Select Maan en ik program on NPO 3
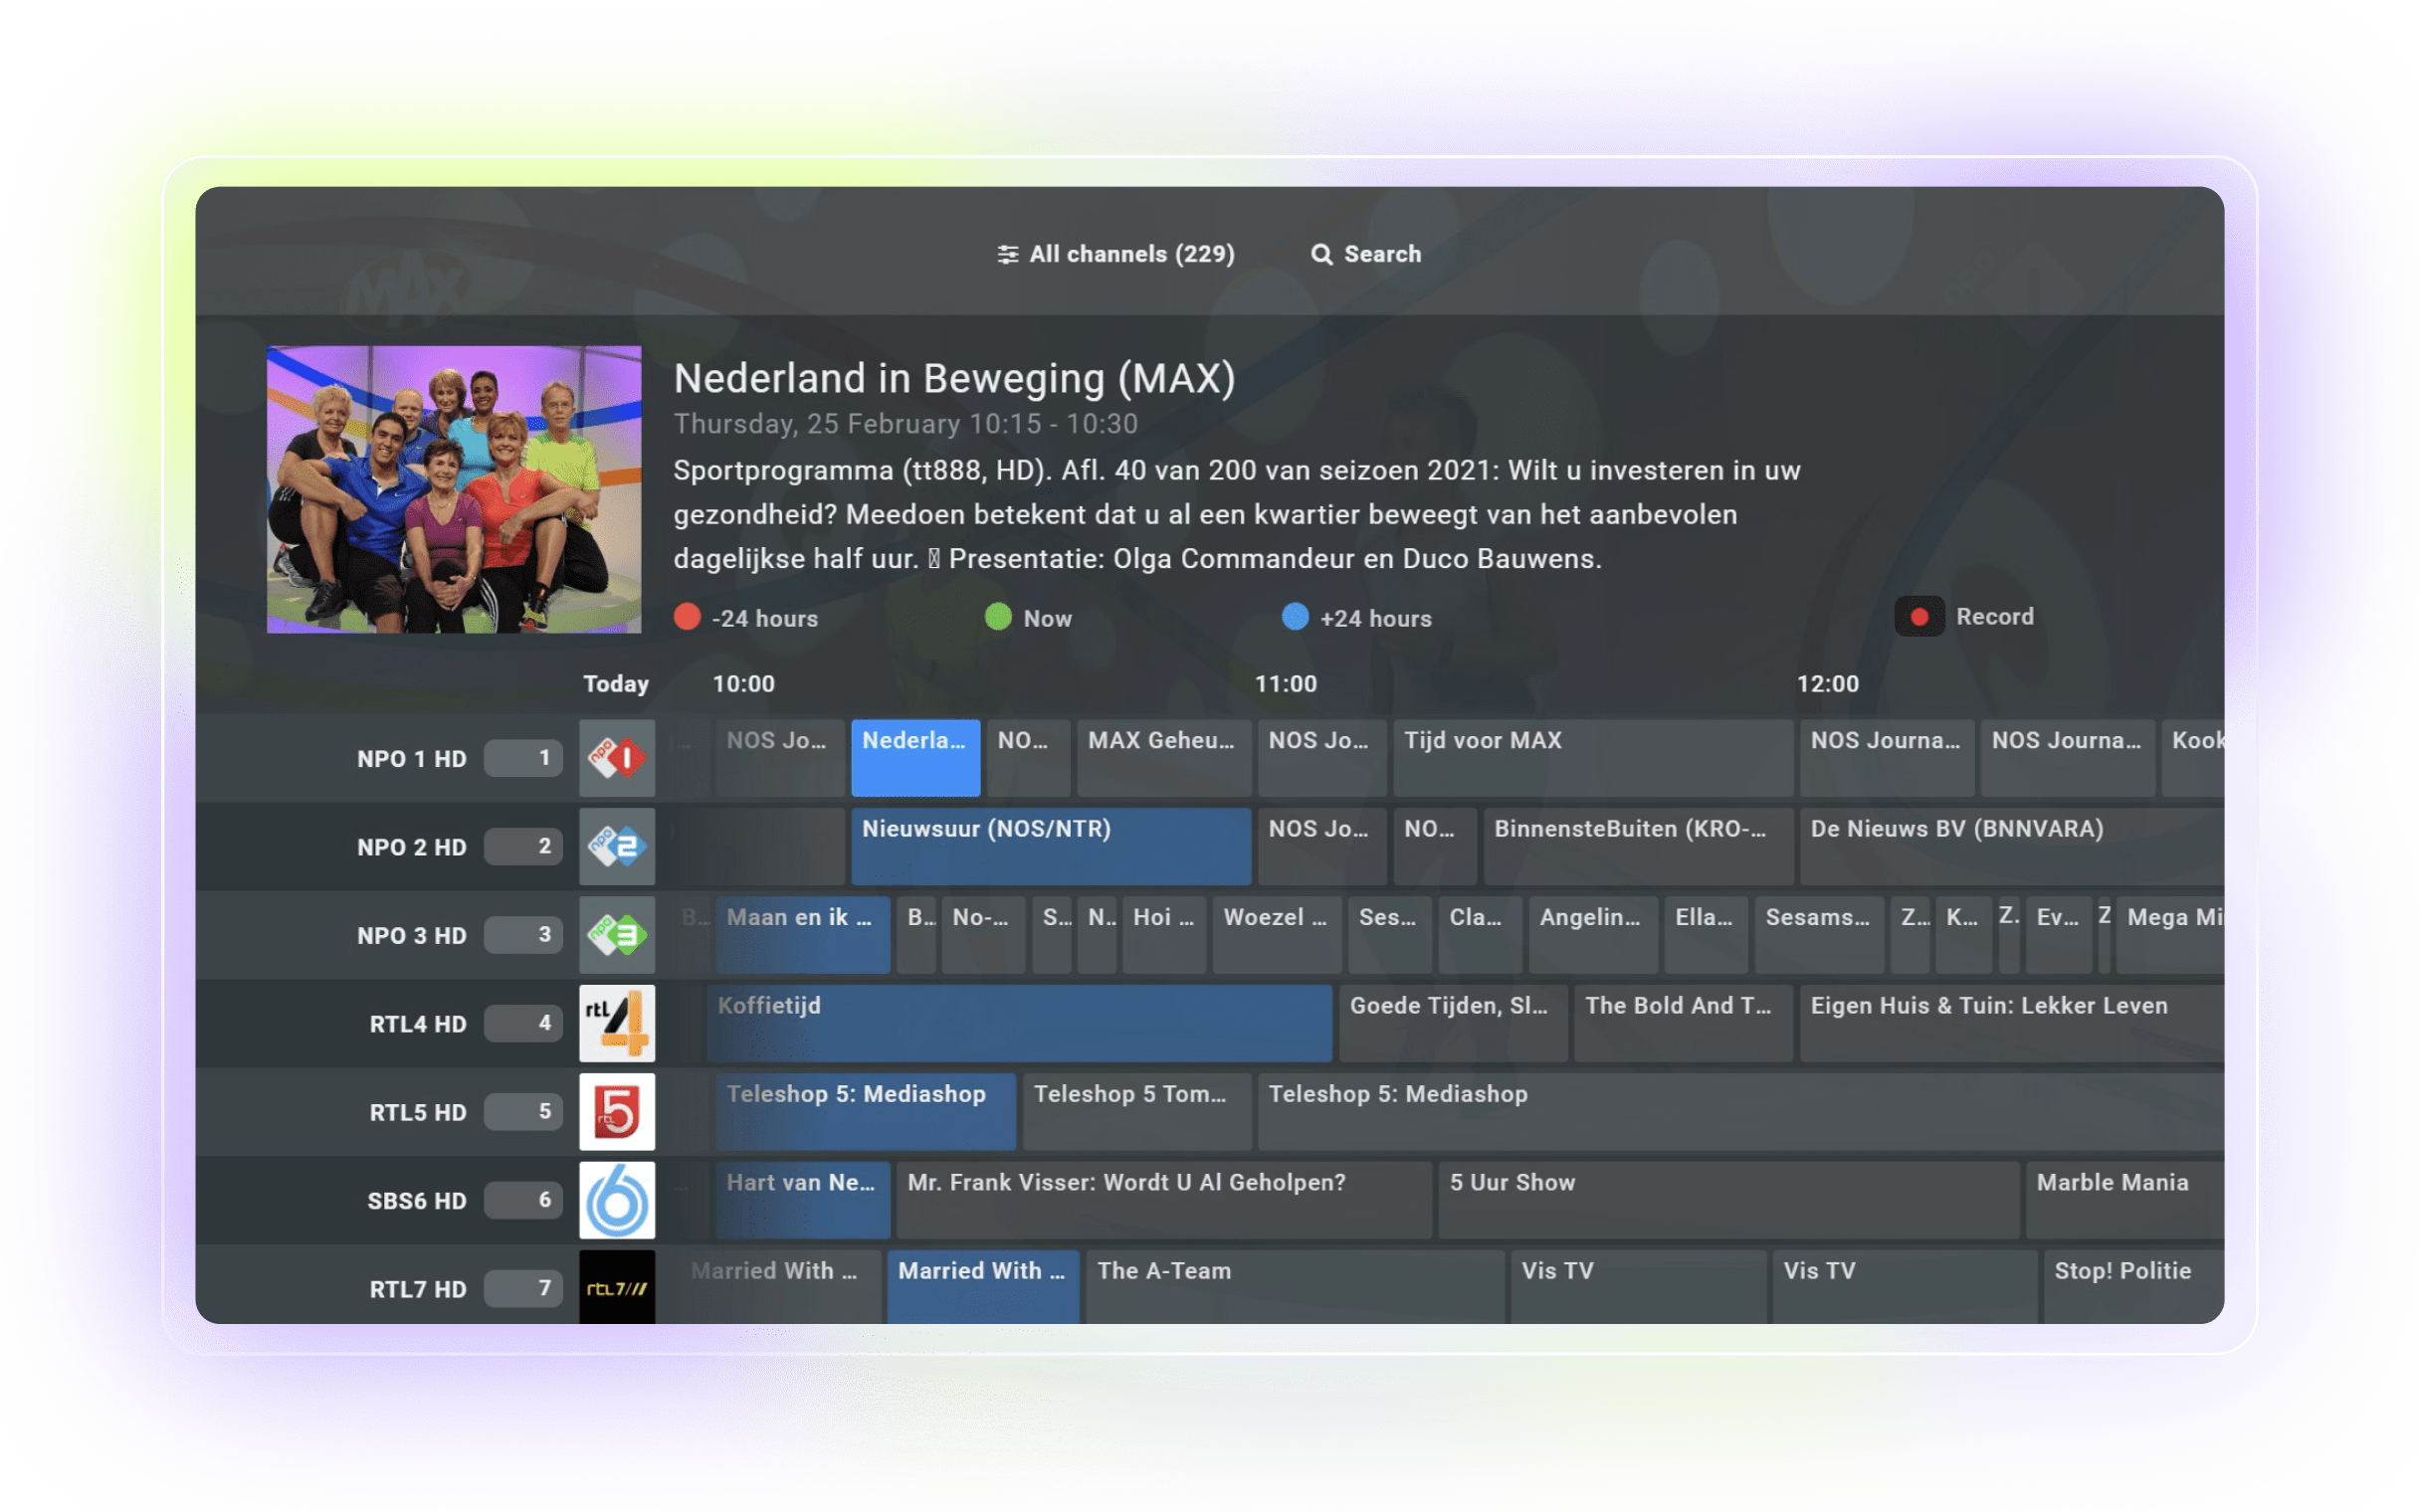 803,935
